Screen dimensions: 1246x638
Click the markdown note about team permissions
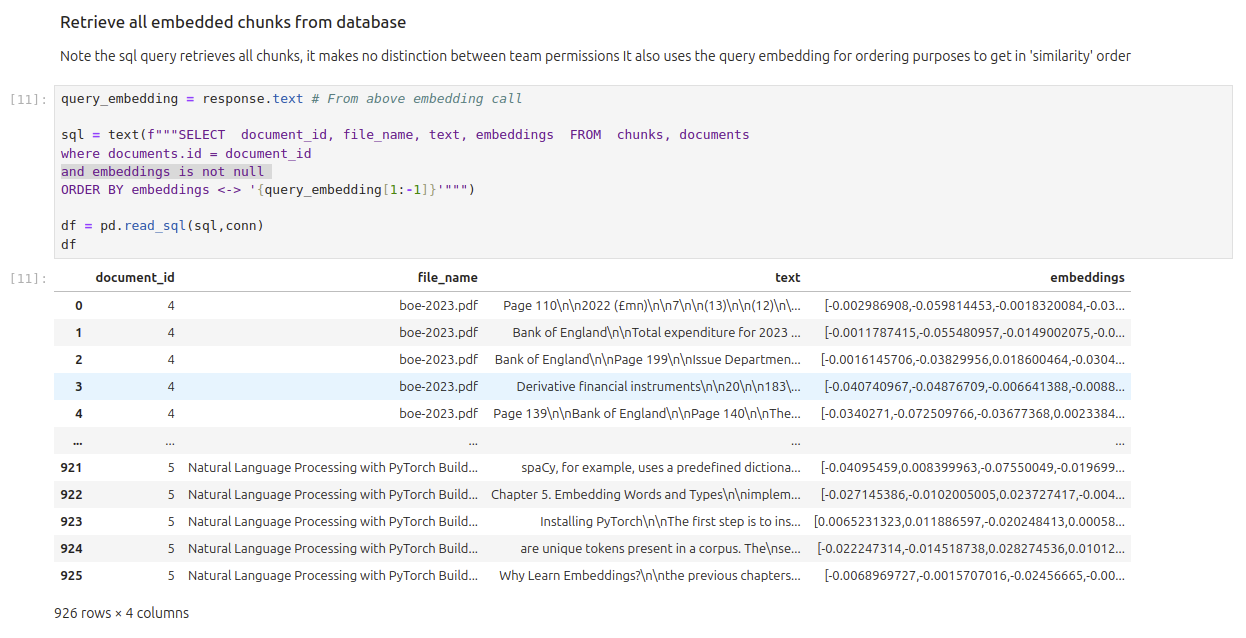point(595,56)
